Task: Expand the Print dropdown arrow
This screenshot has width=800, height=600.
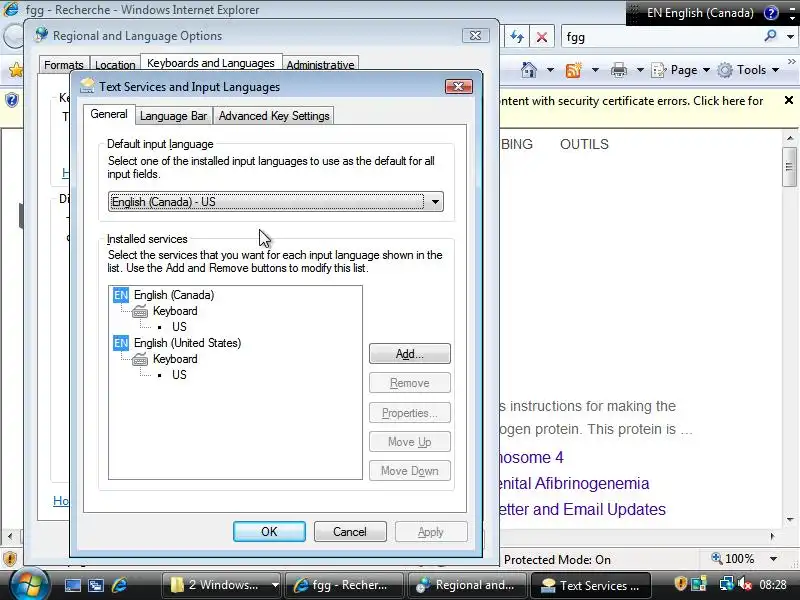Action: (640, 69)
